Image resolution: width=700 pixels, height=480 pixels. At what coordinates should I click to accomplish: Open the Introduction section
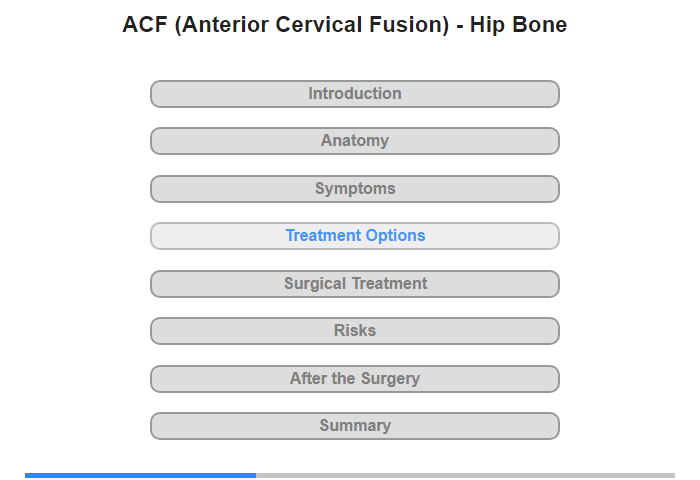pyautogui.click(x=354, y=94)
